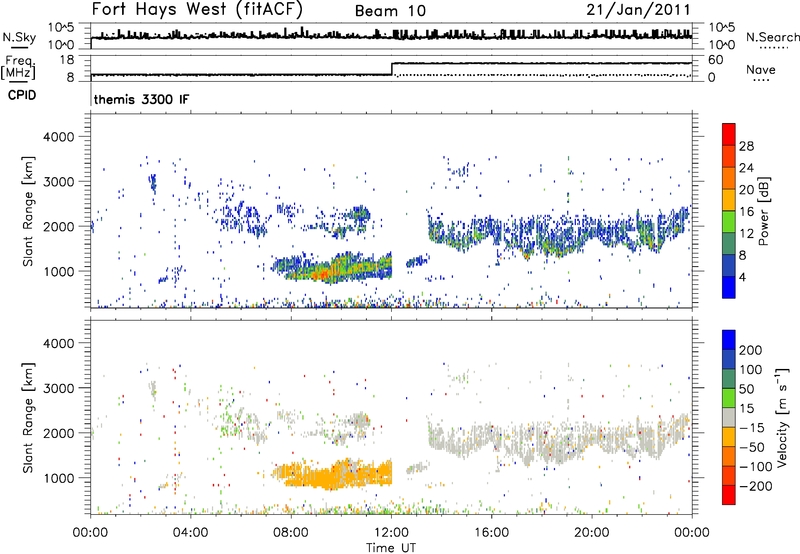Click the '12:00' time axis tick label
Viewport: 800px width, 554px height.
[391, 533]
